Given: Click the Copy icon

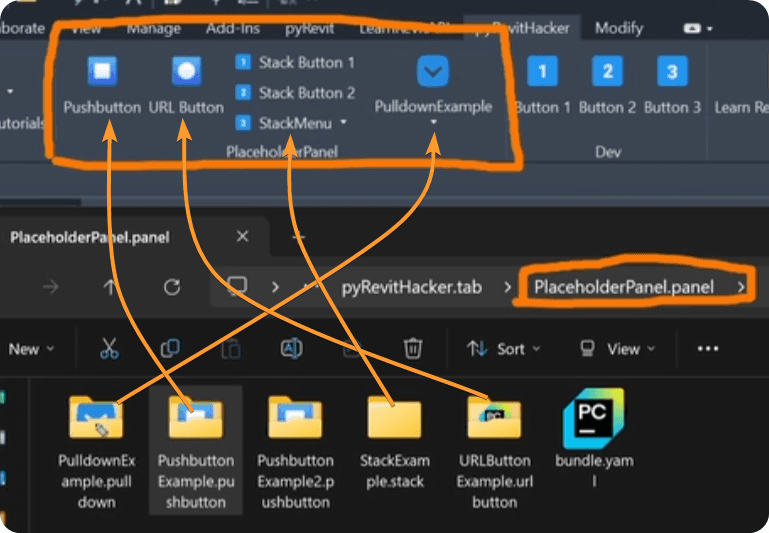Looking at the screenshot, I should pyautogui.click(x=170, y=349).
